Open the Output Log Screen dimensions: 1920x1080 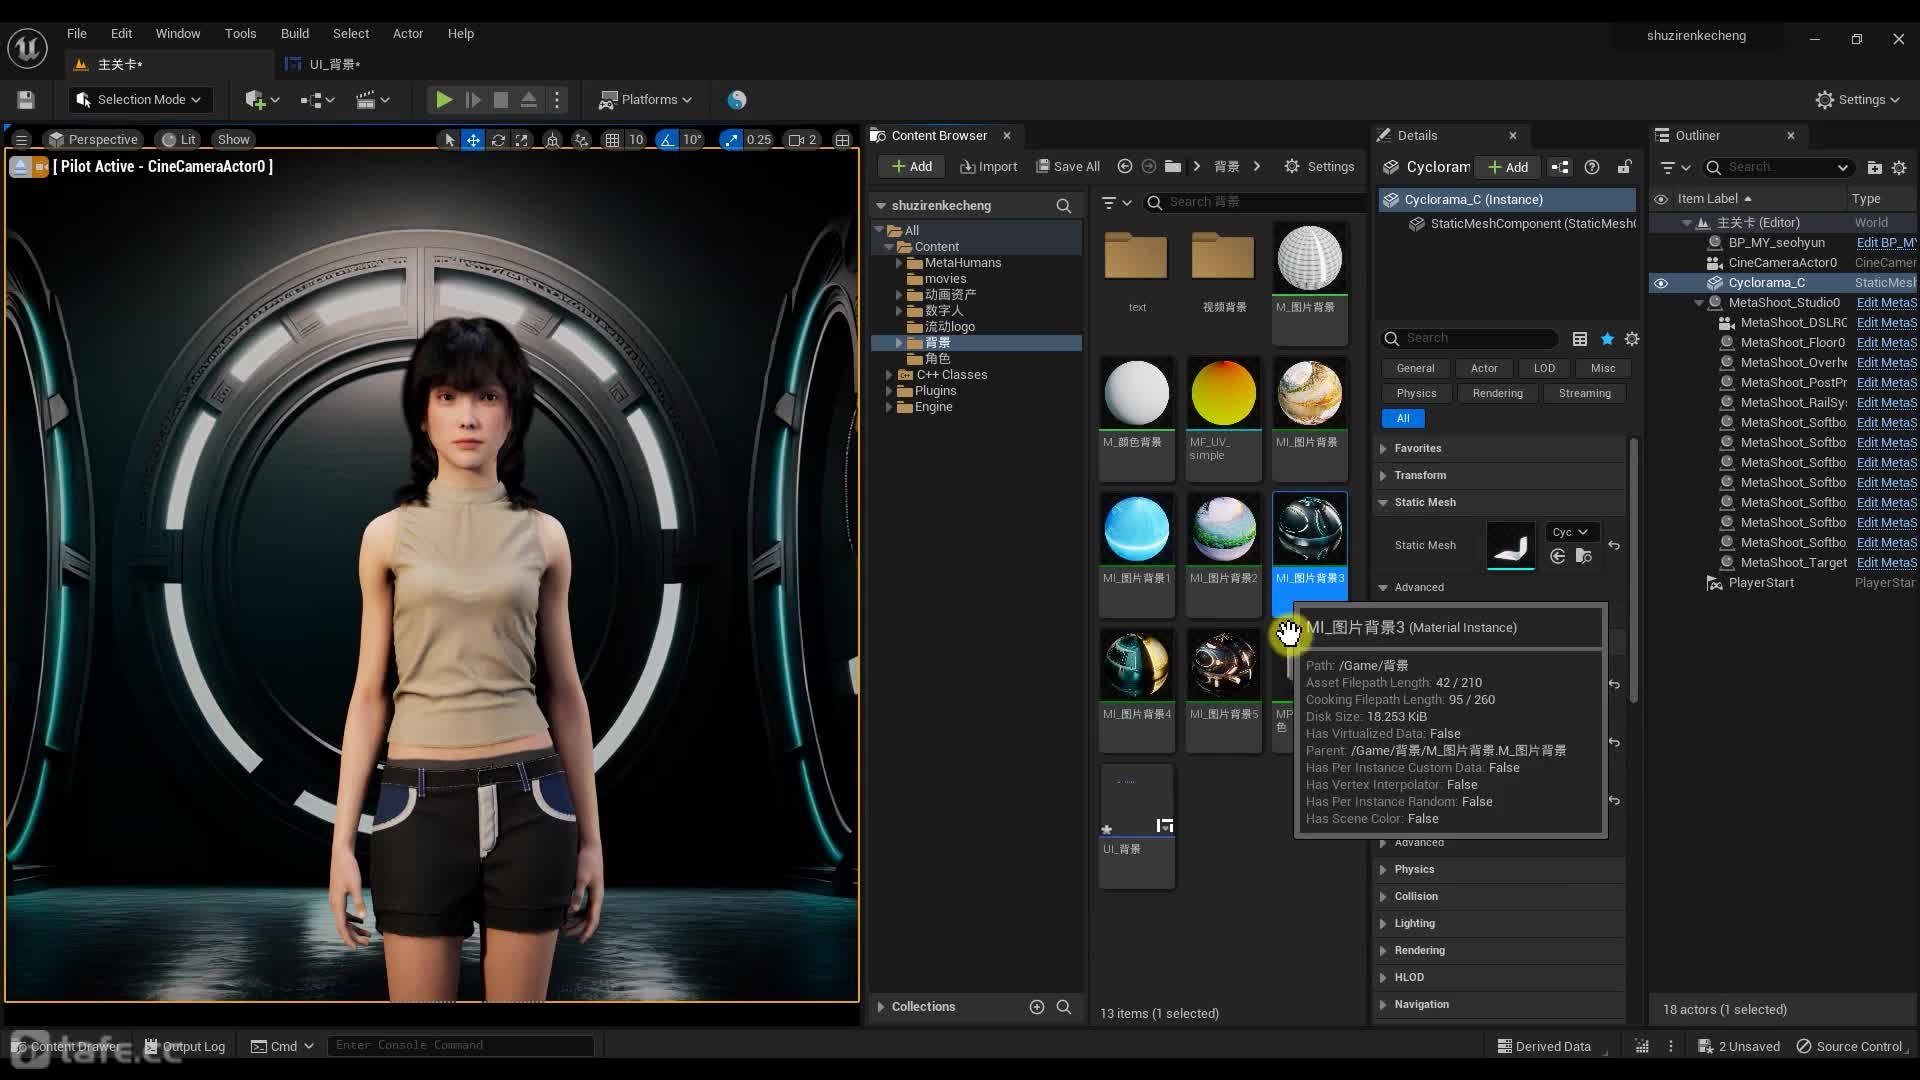tap(185, 1046)
